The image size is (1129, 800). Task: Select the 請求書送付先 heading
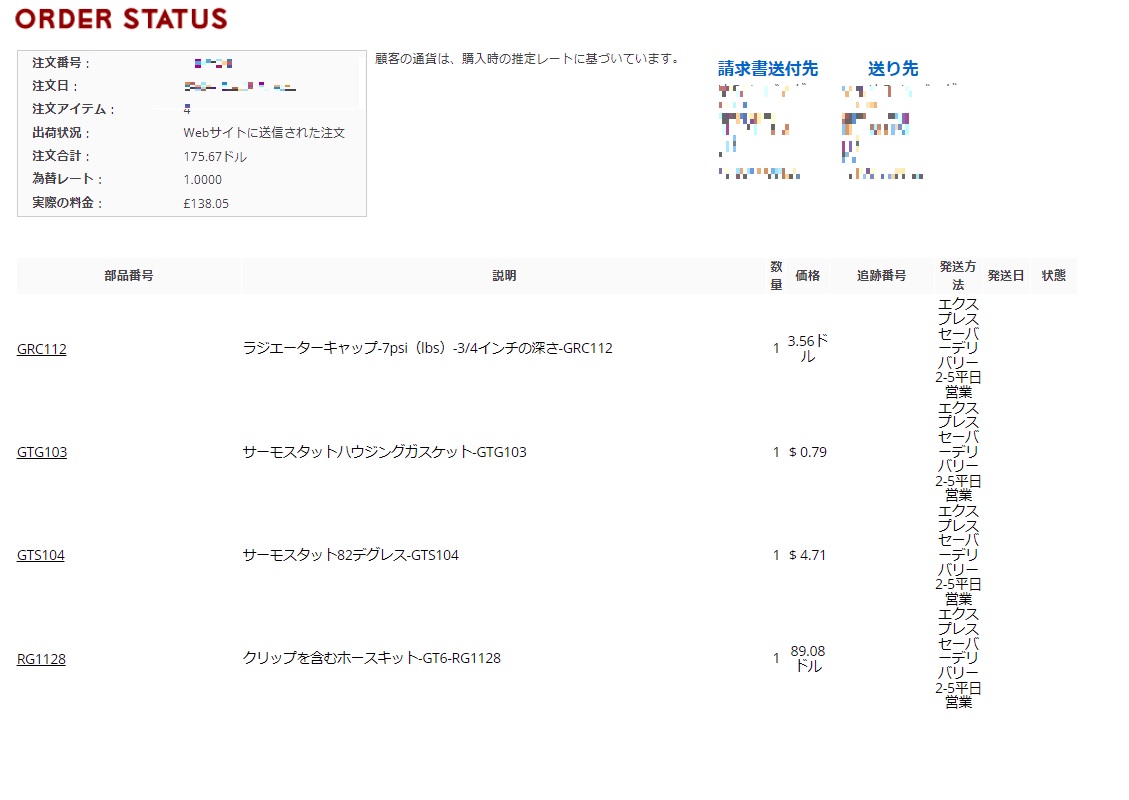(x=767, y=69)
